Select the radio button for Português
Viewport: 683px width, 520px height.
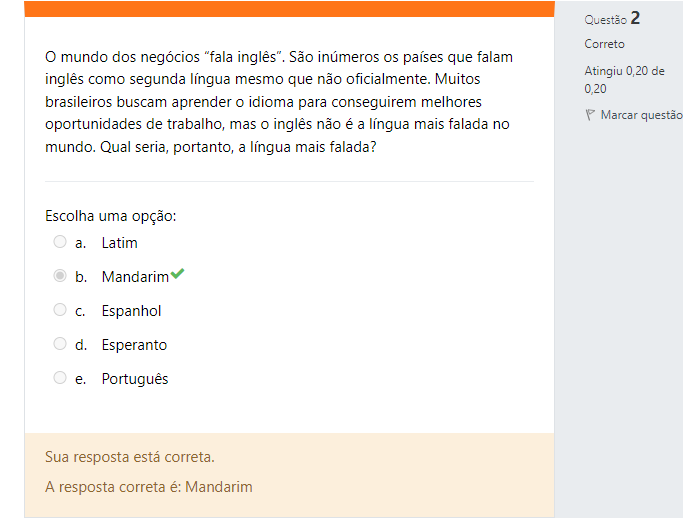(60, 378)
